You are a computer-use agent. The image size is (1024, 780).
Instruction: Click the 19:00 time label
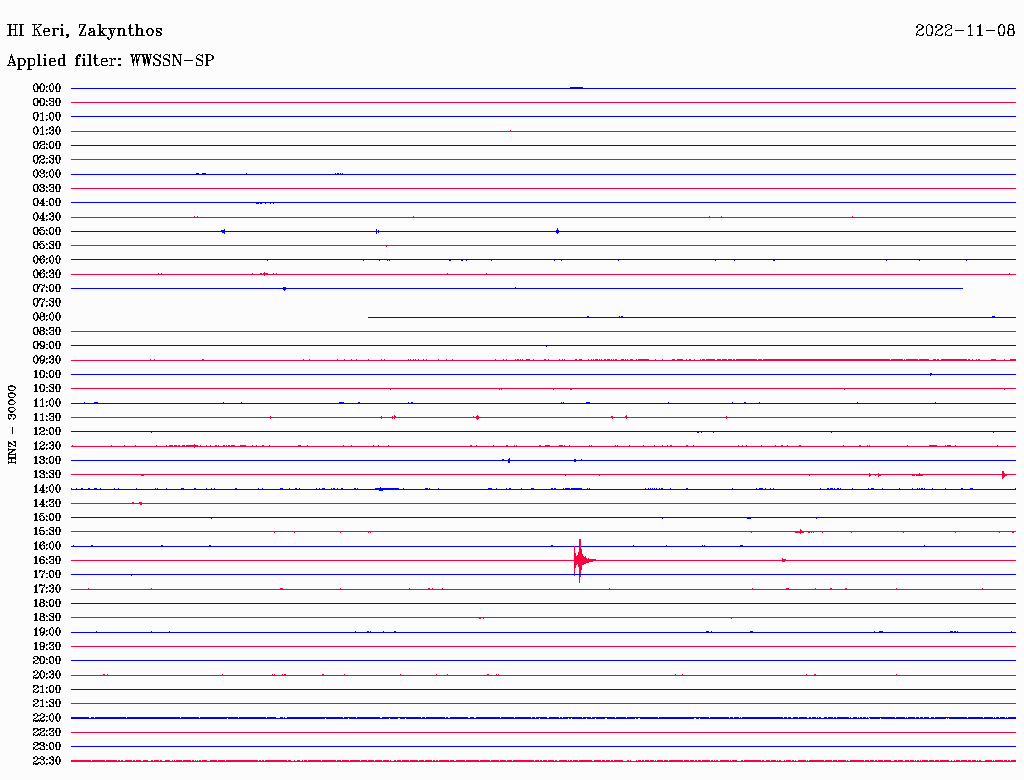pyautogui.click(x=47, y=632)
